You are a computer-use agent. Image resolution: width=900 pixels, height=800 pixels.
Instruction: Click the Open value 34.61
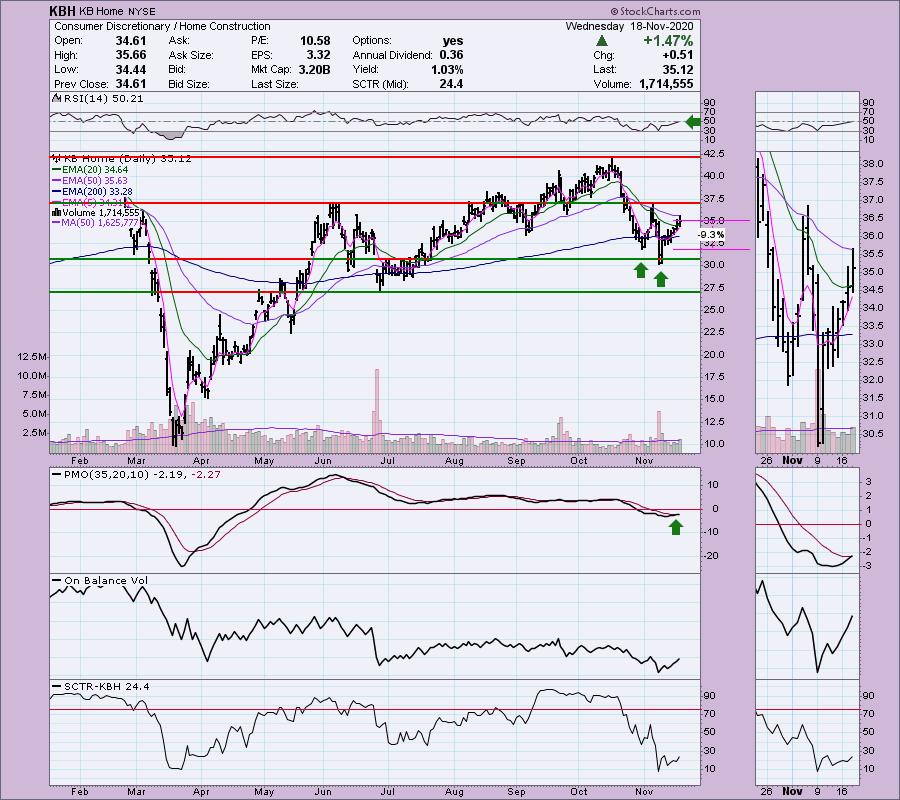[131, 41]
